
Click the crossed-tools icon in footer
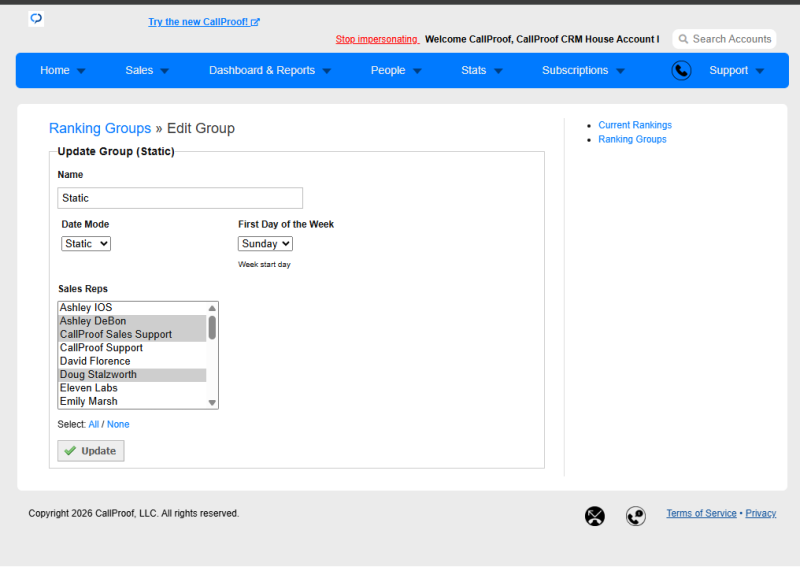coord(595,516)
